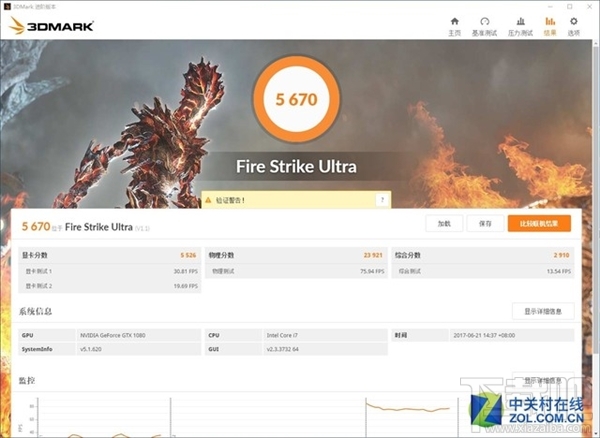Image resolution: width=600 pixels, height=438 pixels.
Task: Open the 选项 options gear tab
Action: [x=574, y=27]
